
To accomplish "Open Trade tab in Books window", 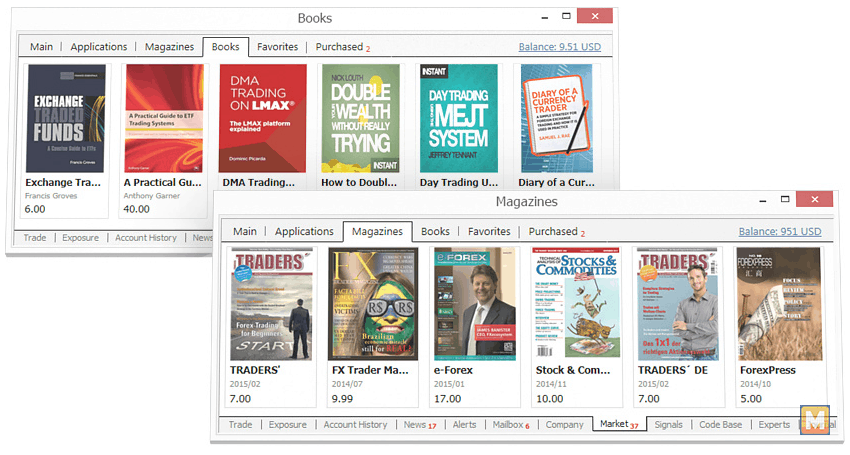I will (35, 238).
